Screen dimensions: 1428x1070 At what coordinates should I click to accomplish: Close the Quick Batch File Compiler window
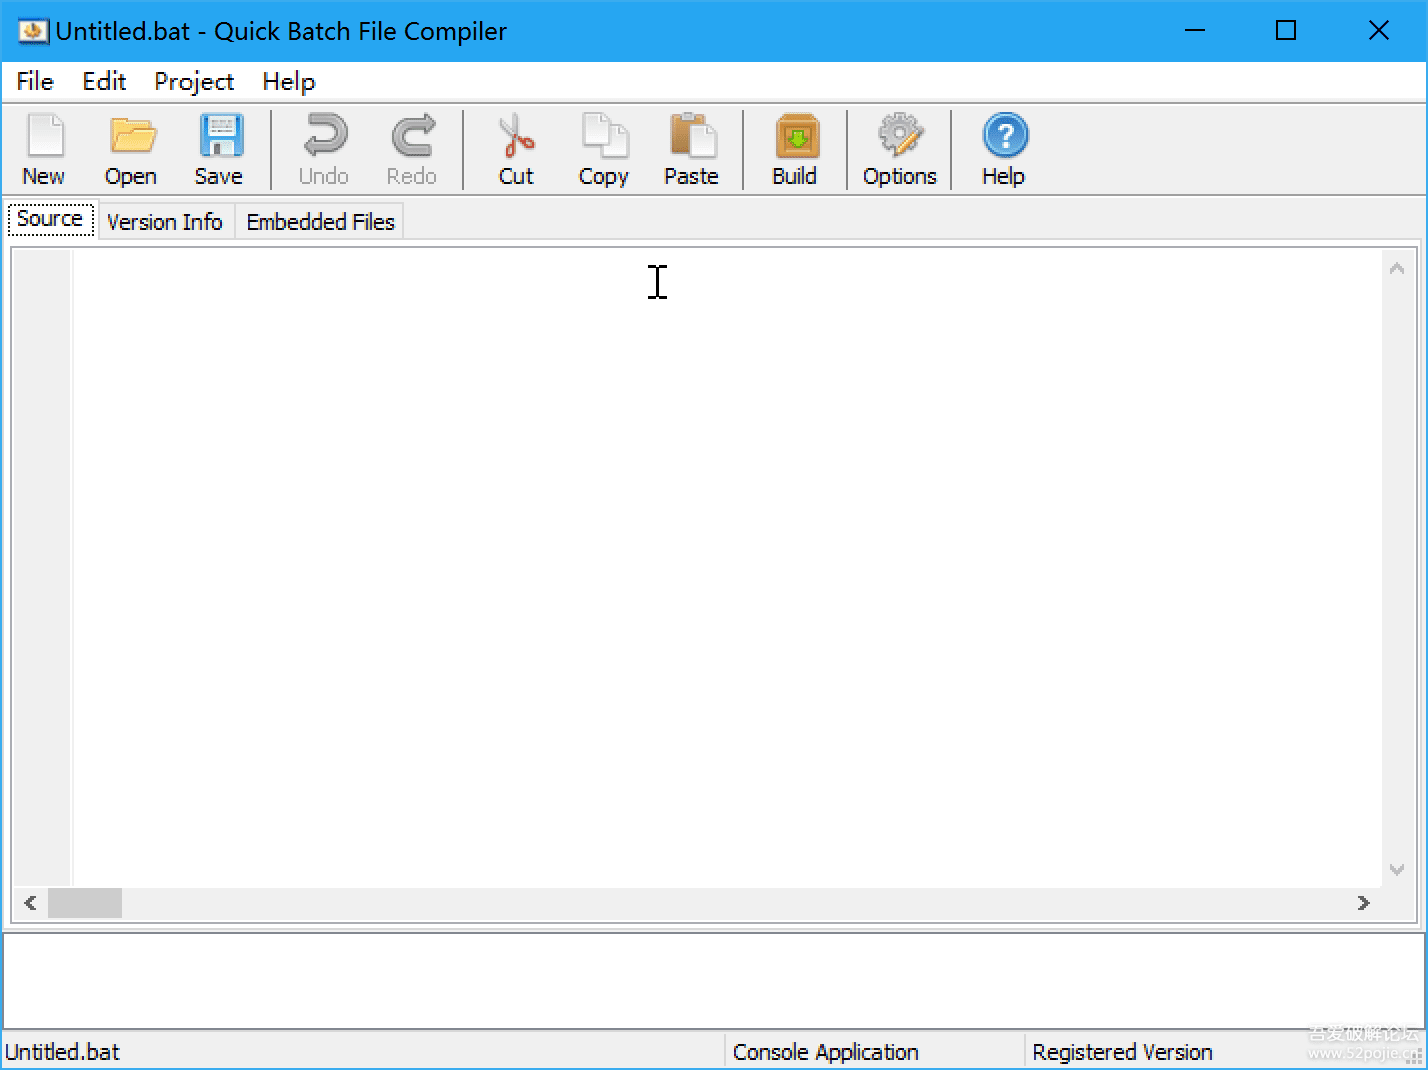1379,31
